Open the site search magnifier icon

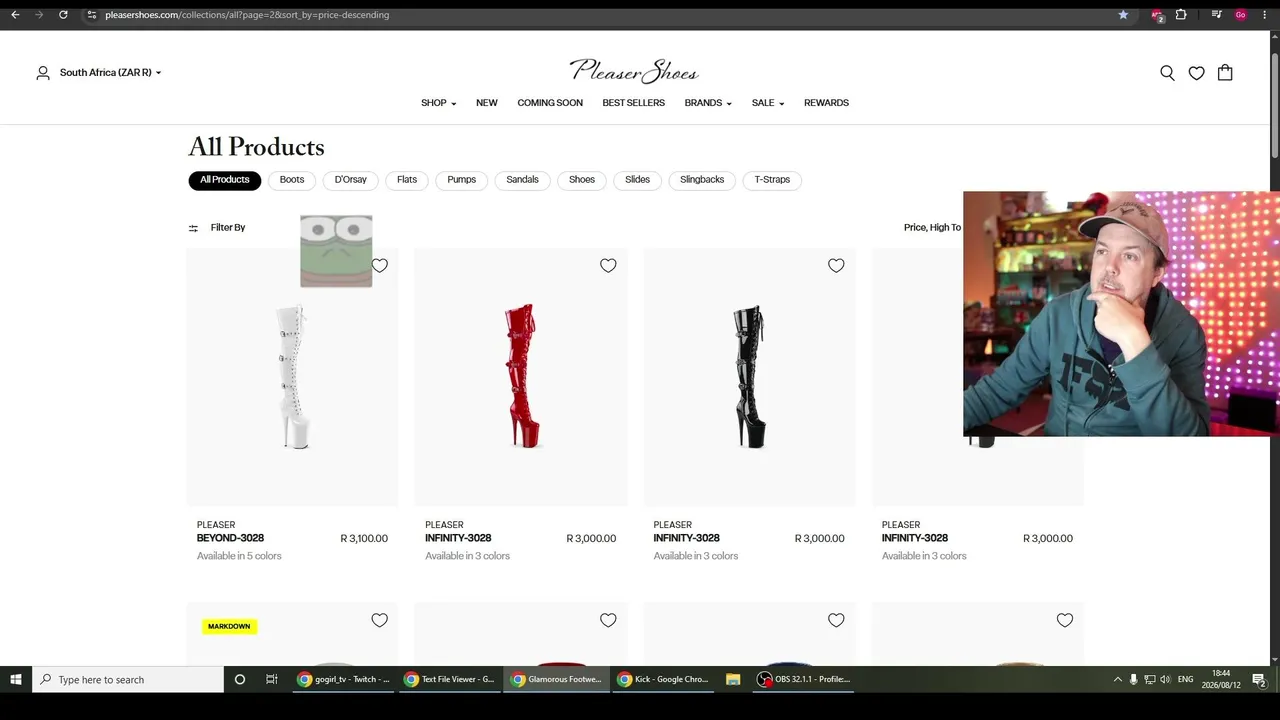[1167, 73]
